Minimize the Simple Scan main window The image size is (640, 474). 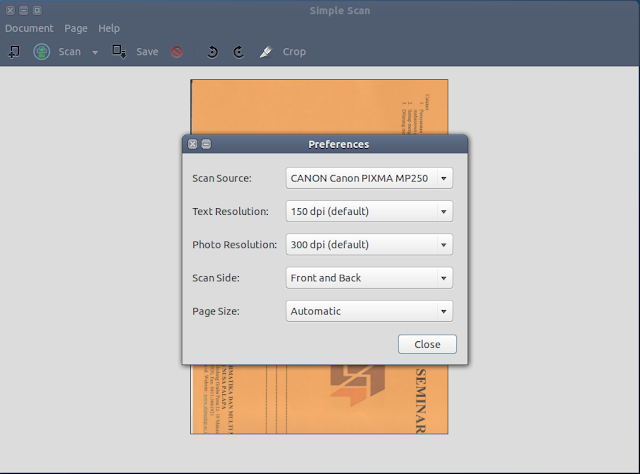click(x=24, y=11)
